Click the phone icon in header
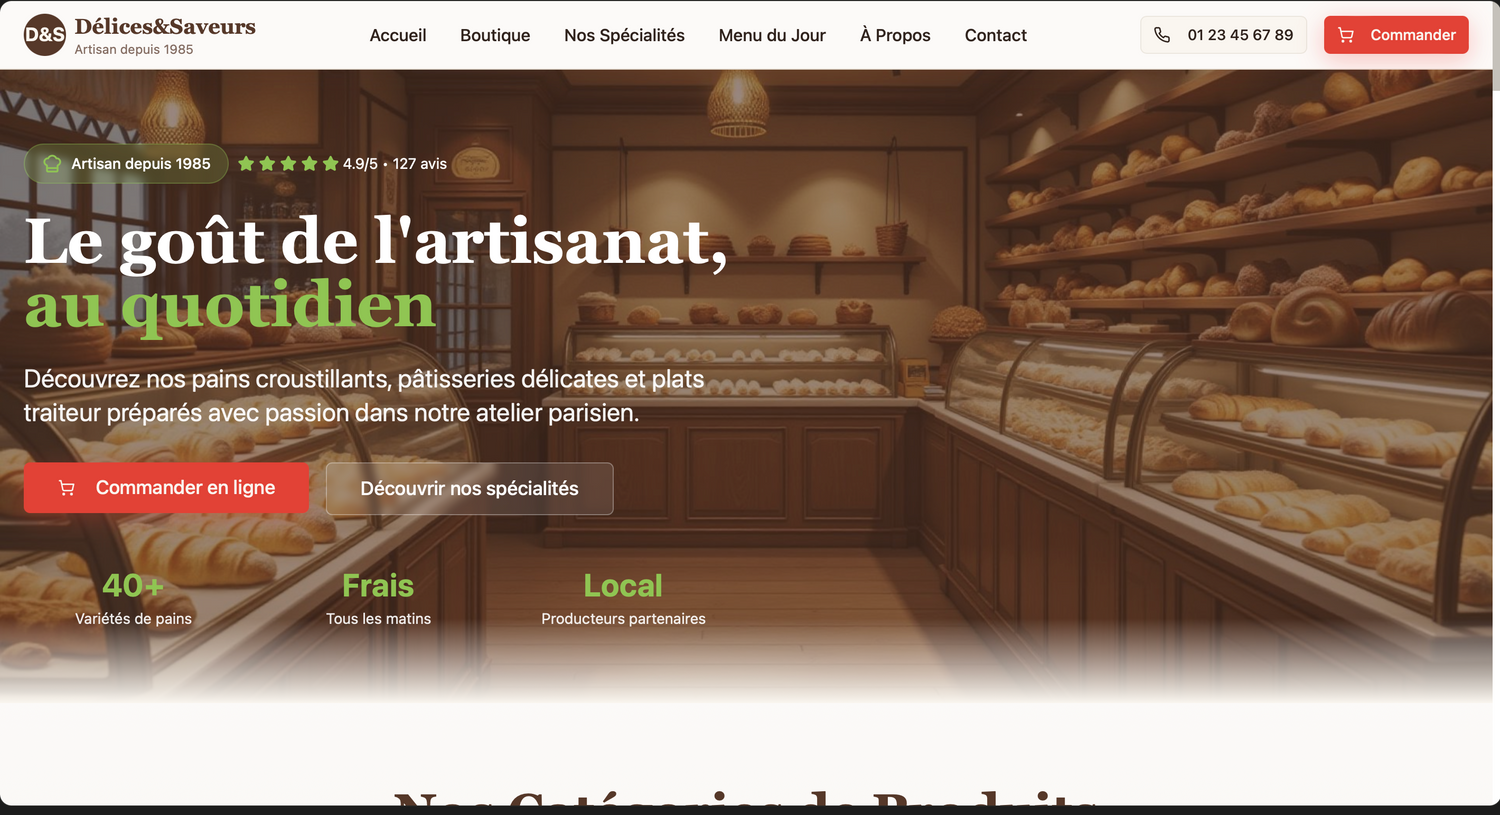1500x815 pixels. coord(1162,35)
